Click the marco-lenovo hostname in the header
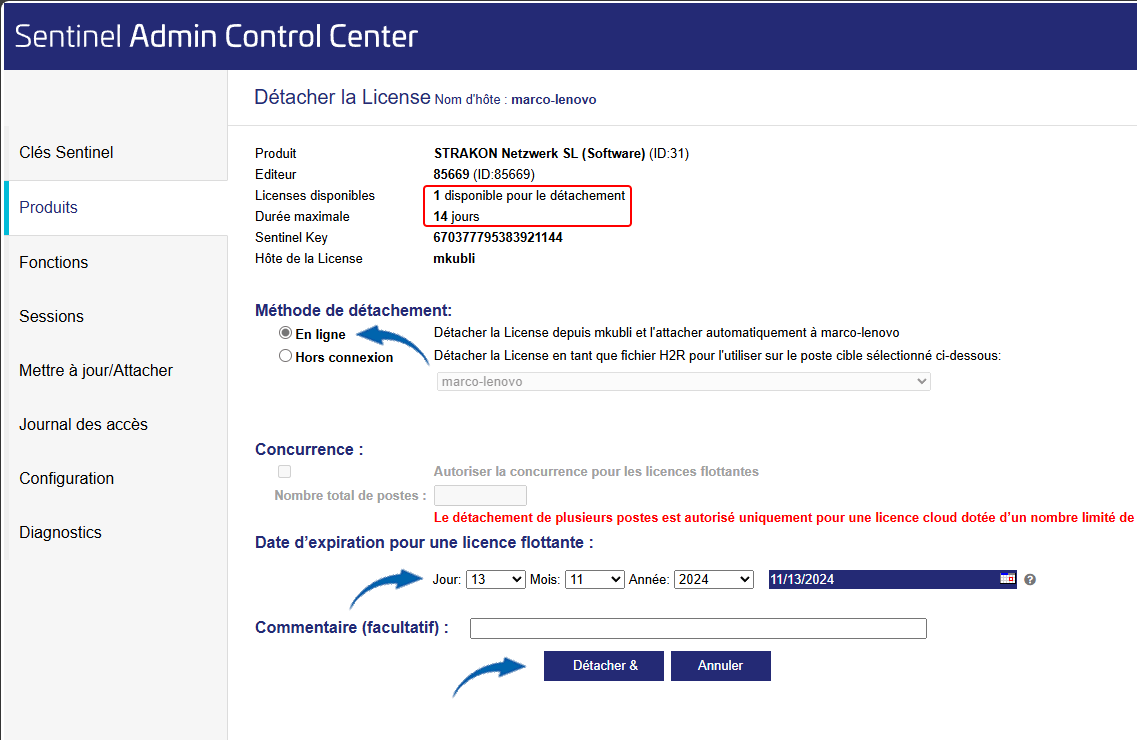This screenshot has width=1137, height=740. [554, 99]
